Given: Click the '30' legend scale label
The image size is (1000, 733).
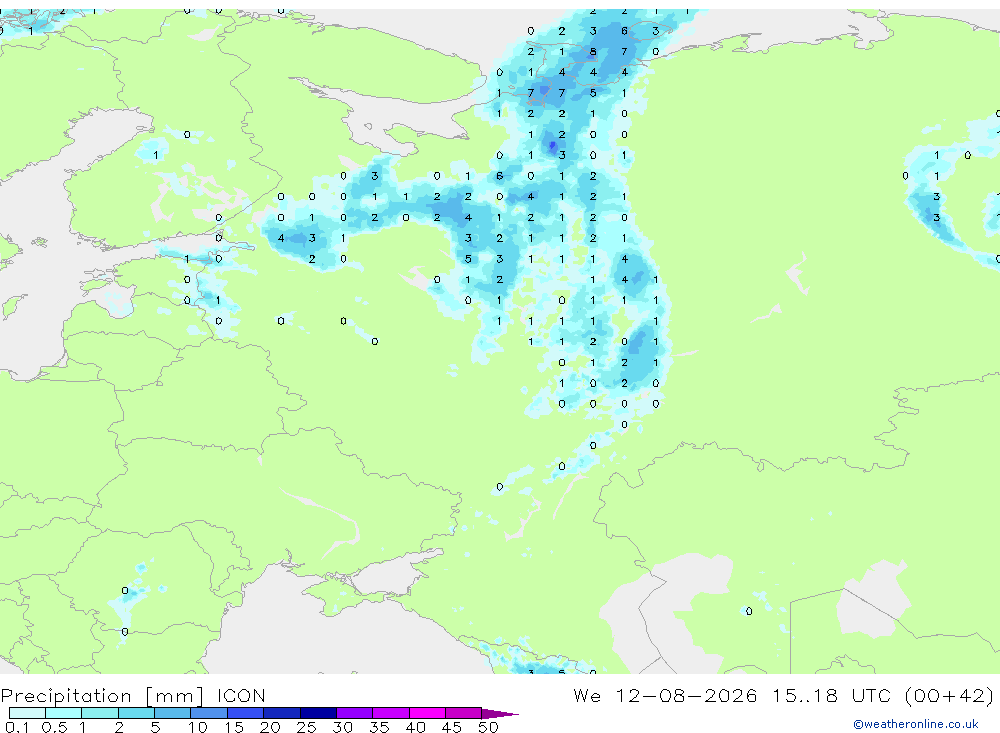Looking at the screenshot, I should [x=342, y=727].
